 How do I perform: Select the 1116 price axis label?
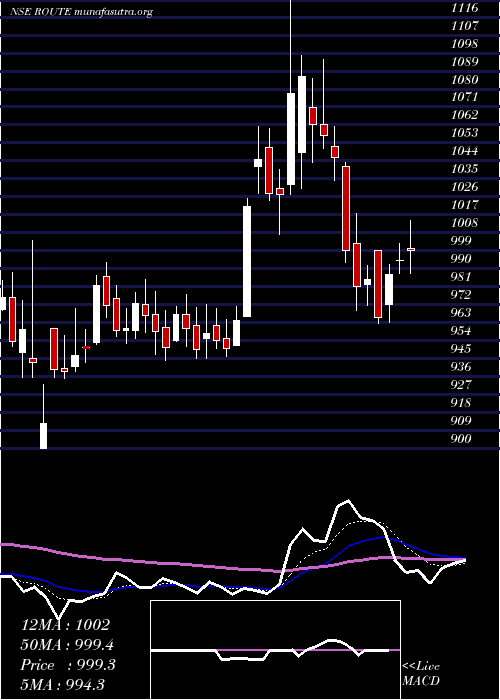click(465, 8)
